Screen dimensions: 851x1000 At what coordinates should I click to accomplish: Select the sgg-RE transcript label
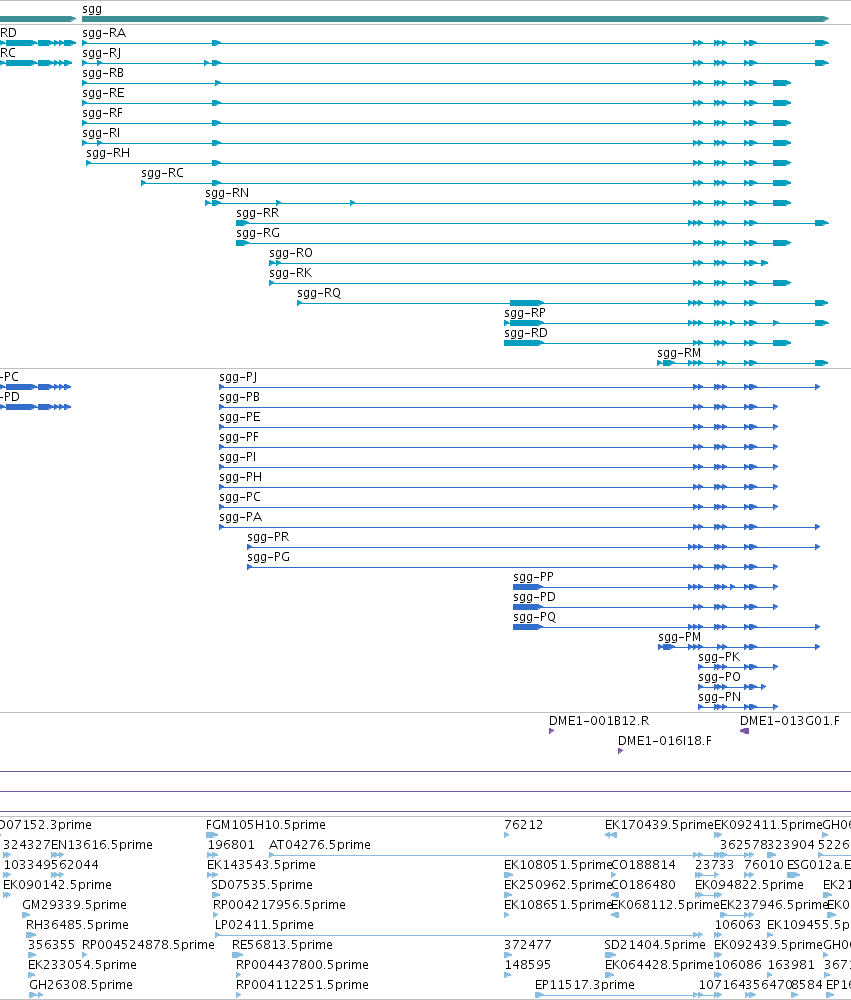(103, 93)
